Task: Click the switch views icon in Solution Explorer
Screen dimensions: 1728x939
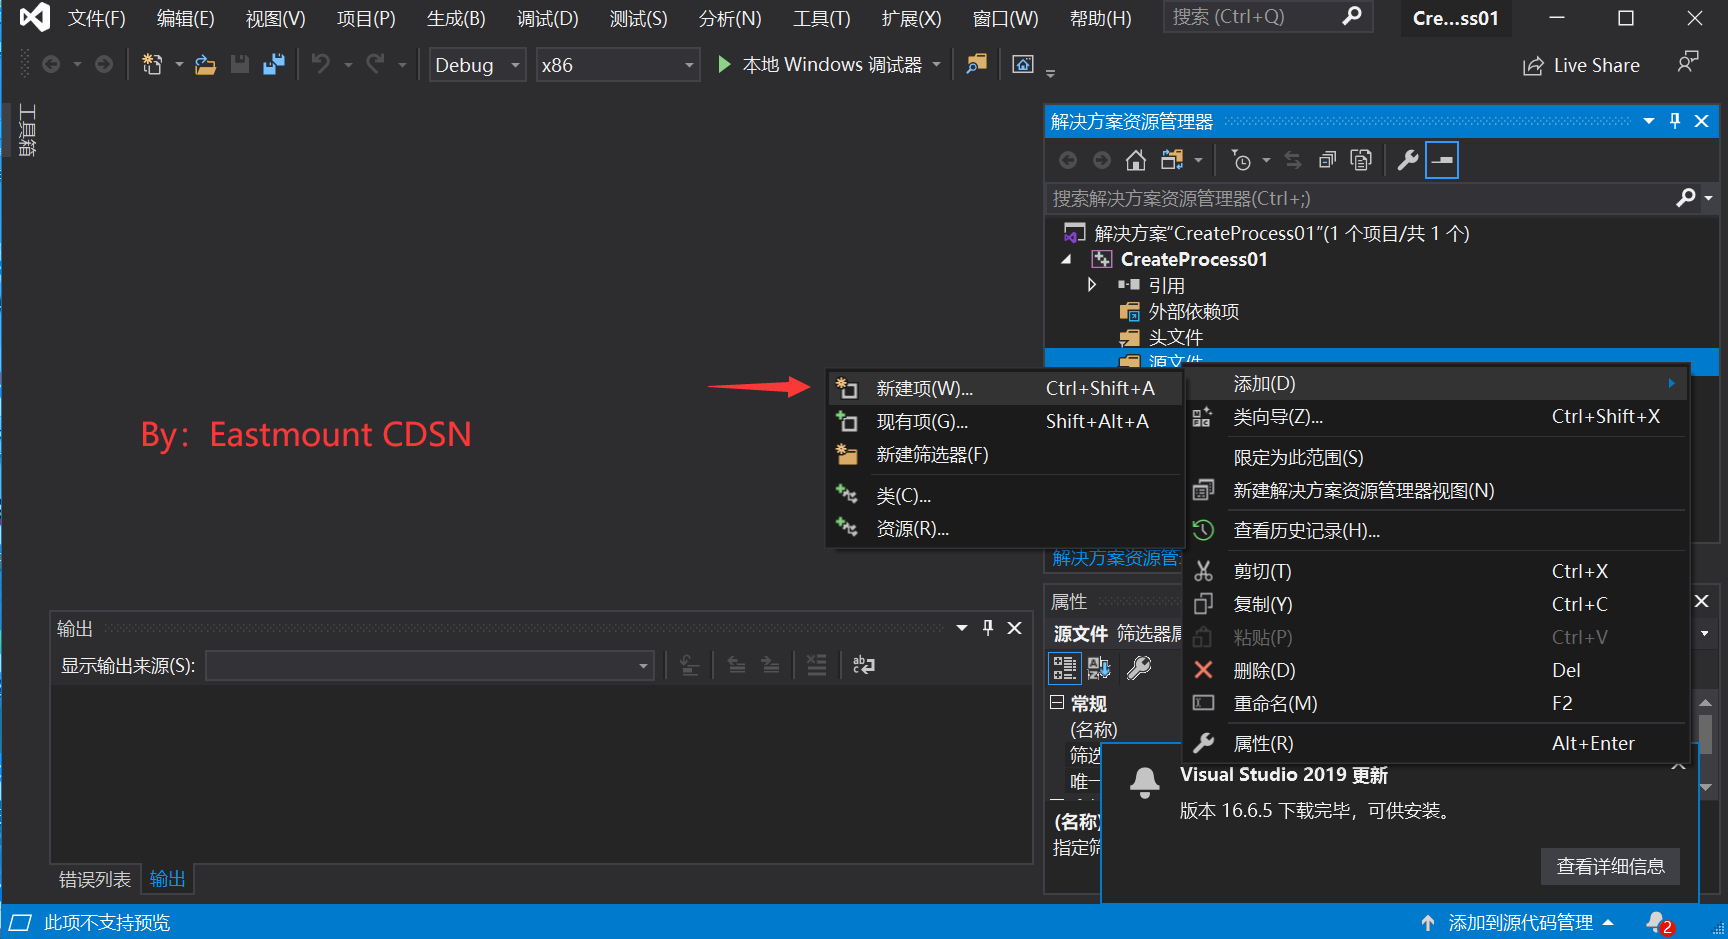Action: tap(1172, 160)
